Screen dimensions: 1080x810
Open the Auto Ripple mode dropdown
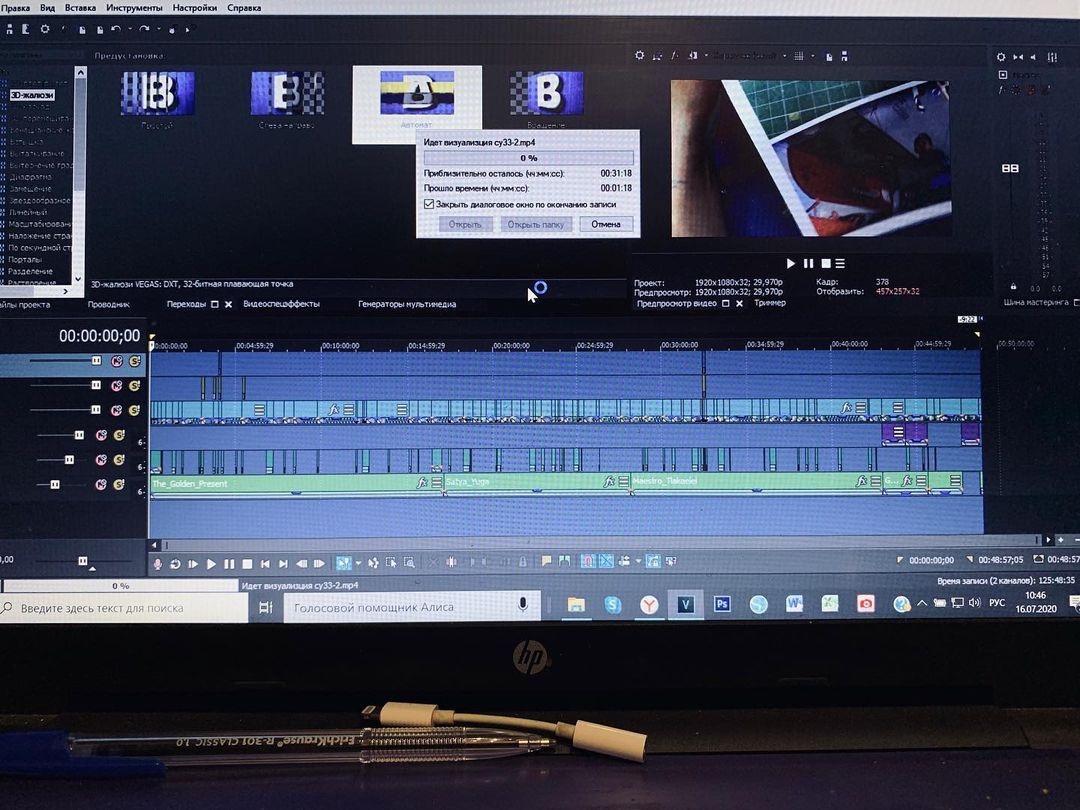[x=638, y=561]
